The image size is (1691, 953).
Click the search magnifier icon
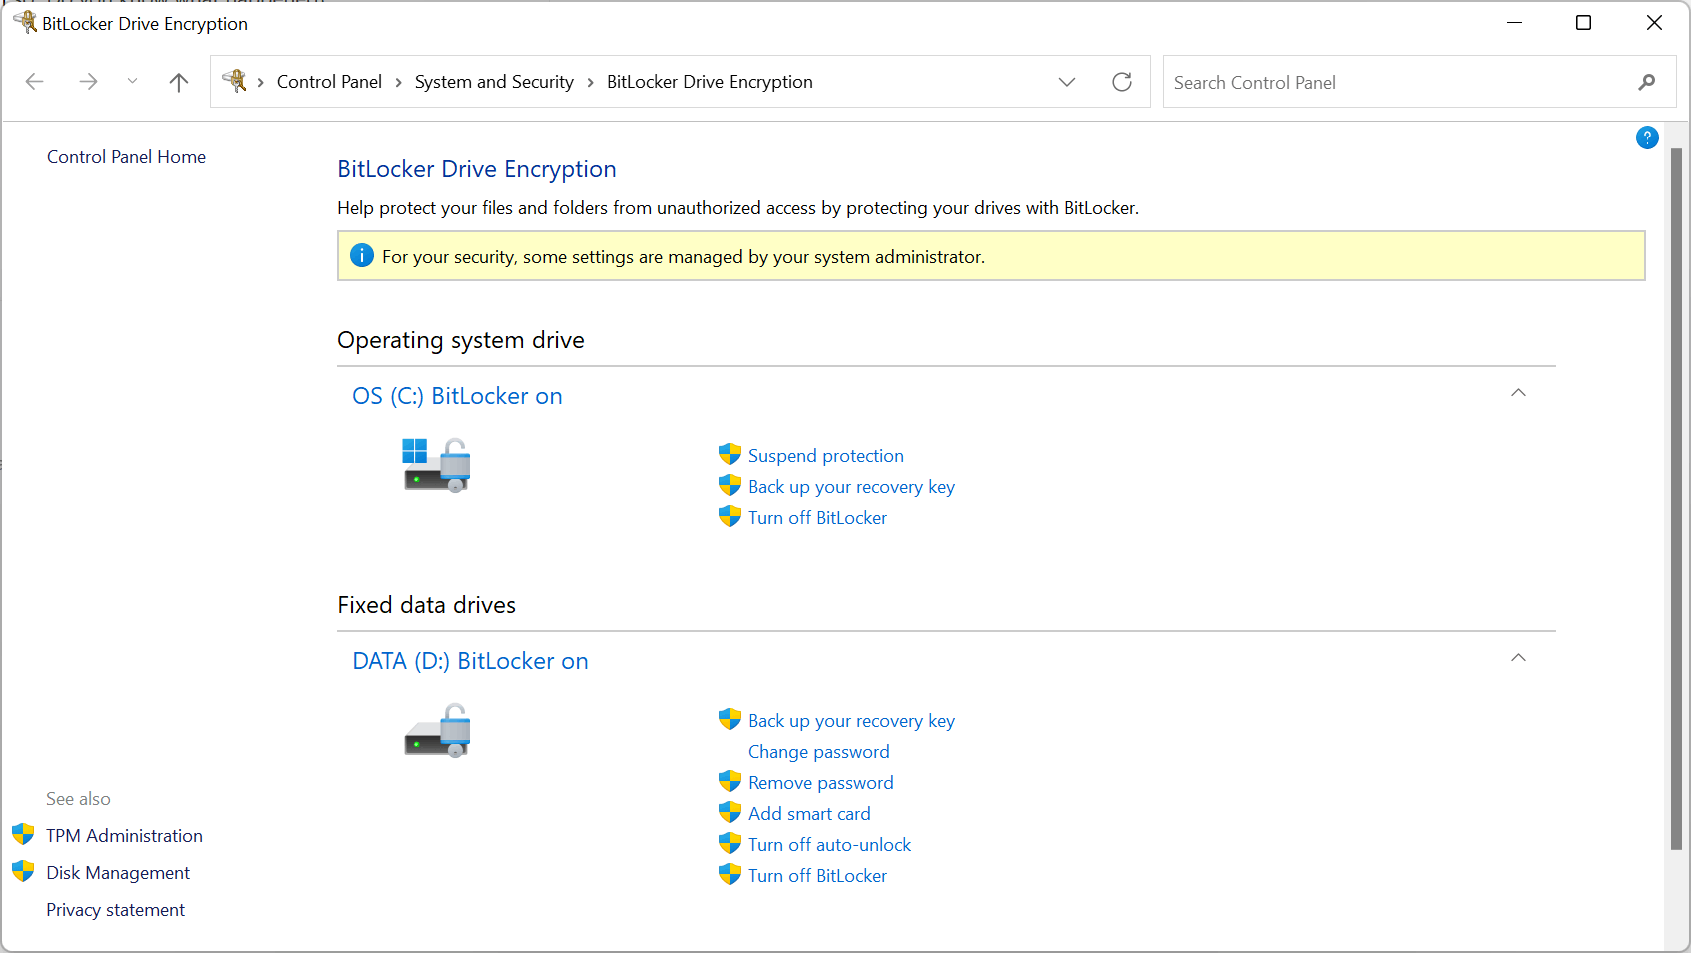coord(1646,82)
